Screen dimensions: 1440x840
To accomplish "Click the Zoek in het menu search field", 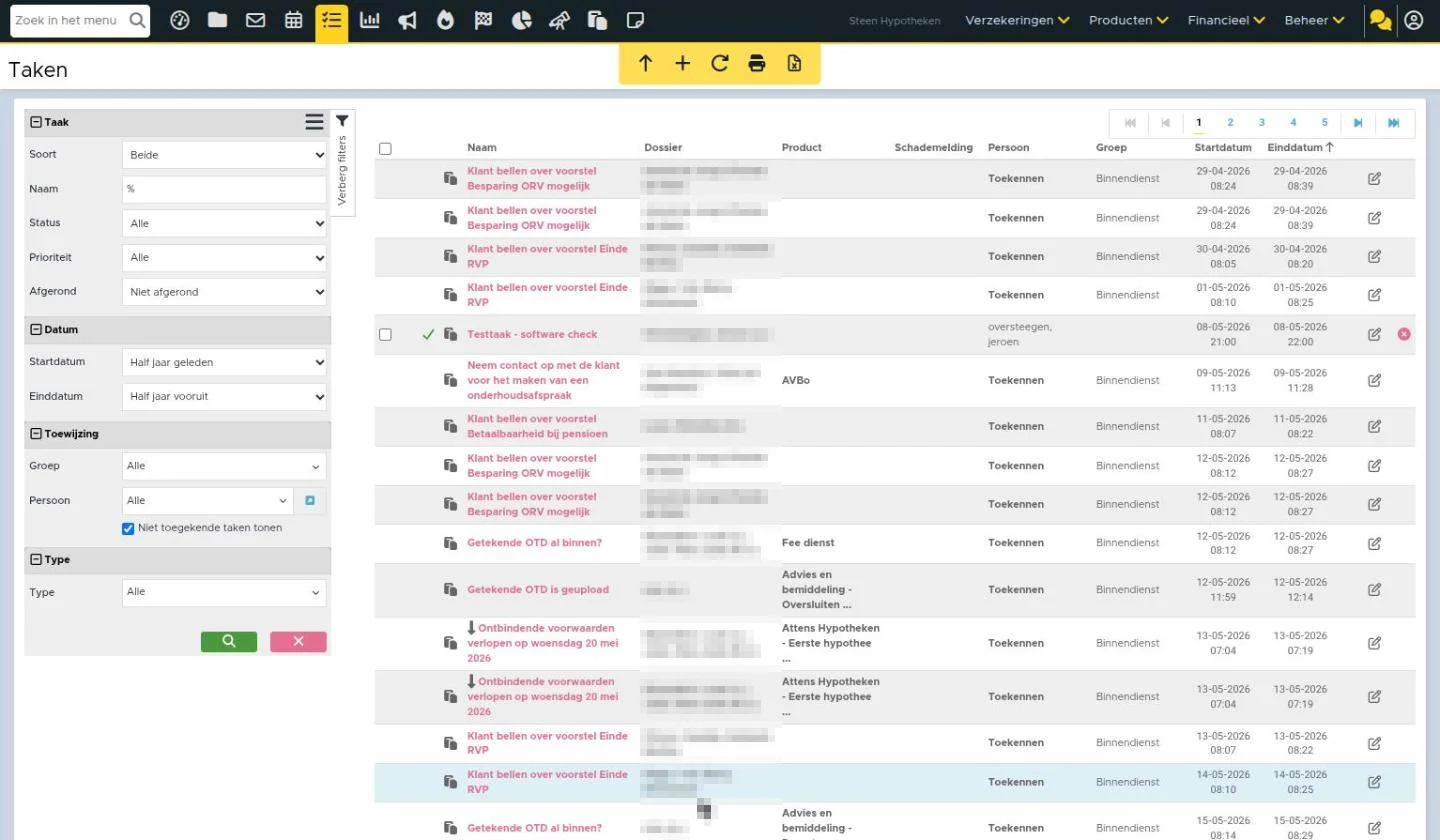I will pyautogui.click(x=80, y=20).
